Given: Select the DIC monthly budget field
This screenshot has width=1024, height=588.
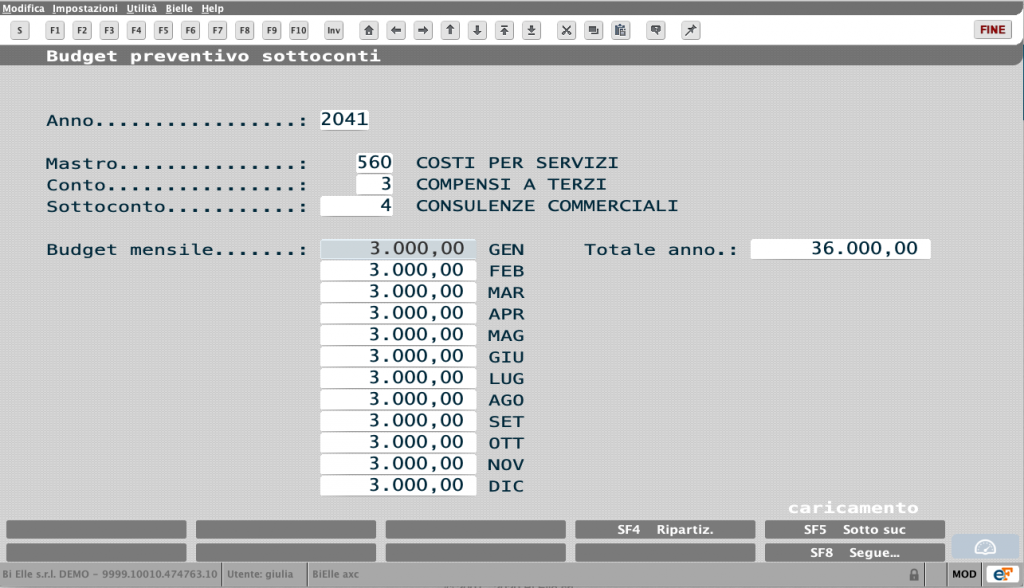Looking at the screenshot, I should [x=398, y=486].
